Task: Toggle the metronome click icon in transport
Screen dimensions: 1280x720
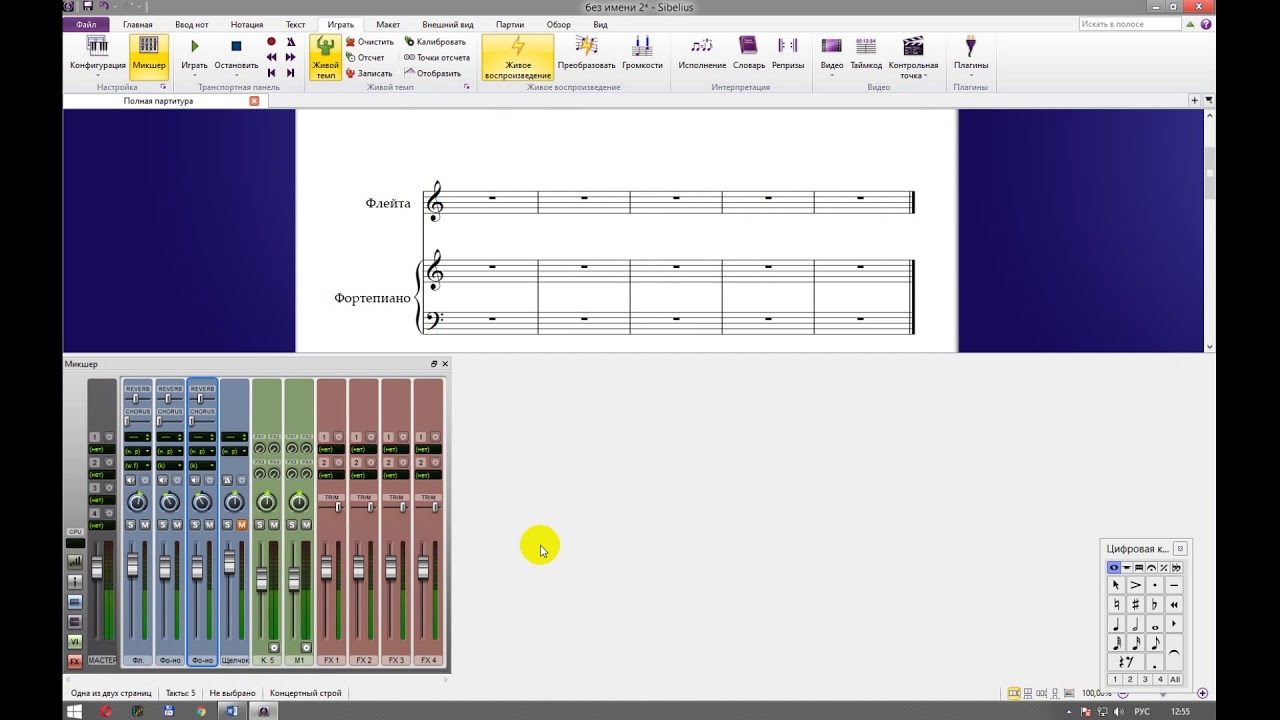Action: coord(291,42)
